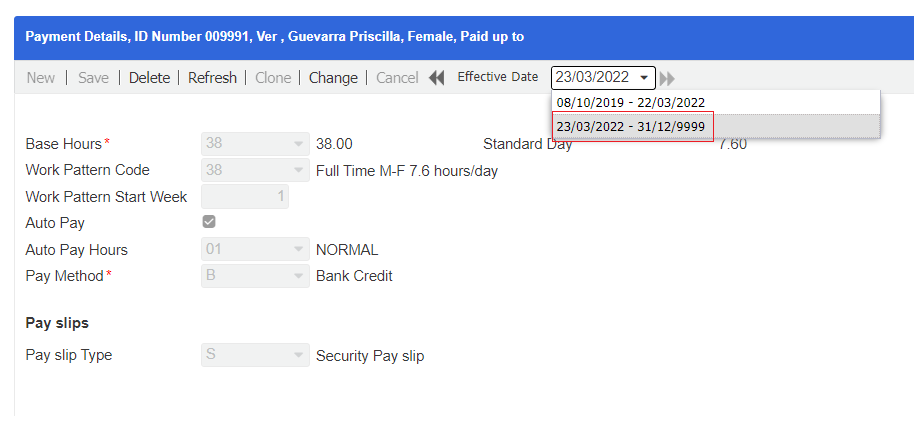Select date range 08/10/2019 - 22/03/2022
Viewport: 924px width, 426px height.
[630, 102]
